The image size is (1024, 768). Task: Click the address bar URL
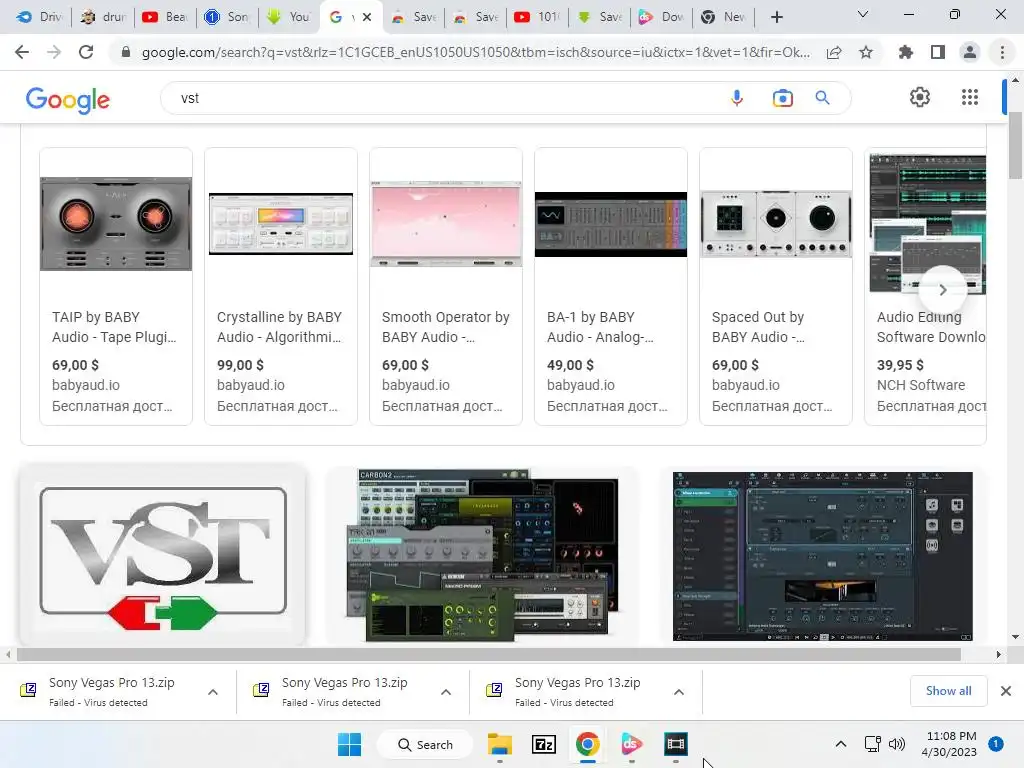[476, 52]
